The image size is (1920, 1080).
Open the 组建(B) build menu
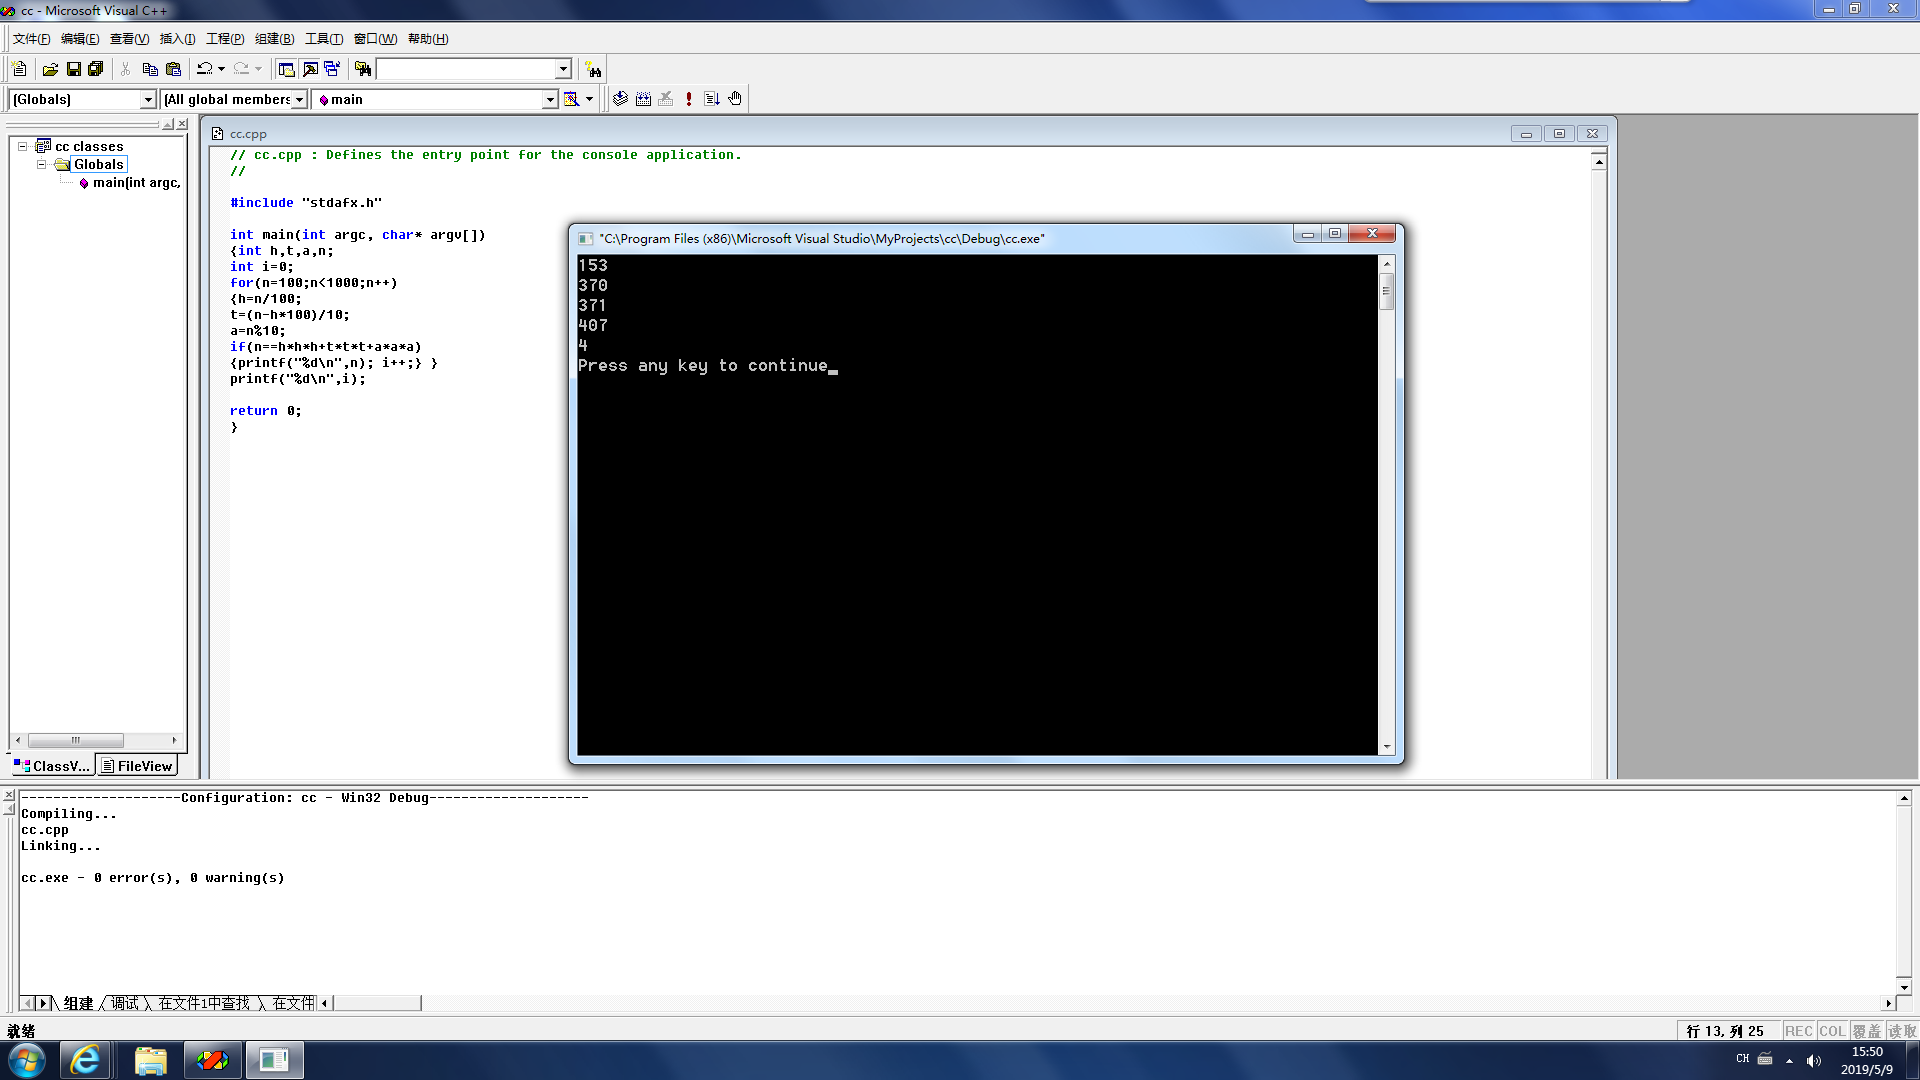pos(274,39)
